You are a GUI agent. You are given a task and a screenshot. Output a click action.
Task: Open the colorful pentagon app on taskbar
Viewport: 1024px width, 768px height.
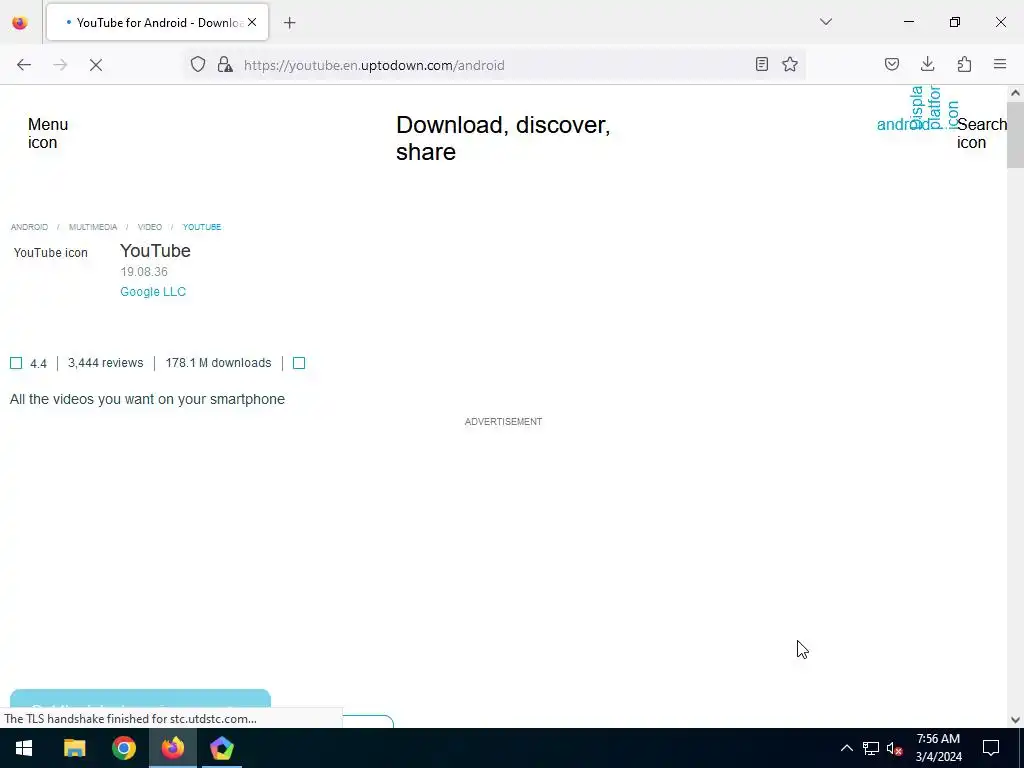(x=221, y=748)
